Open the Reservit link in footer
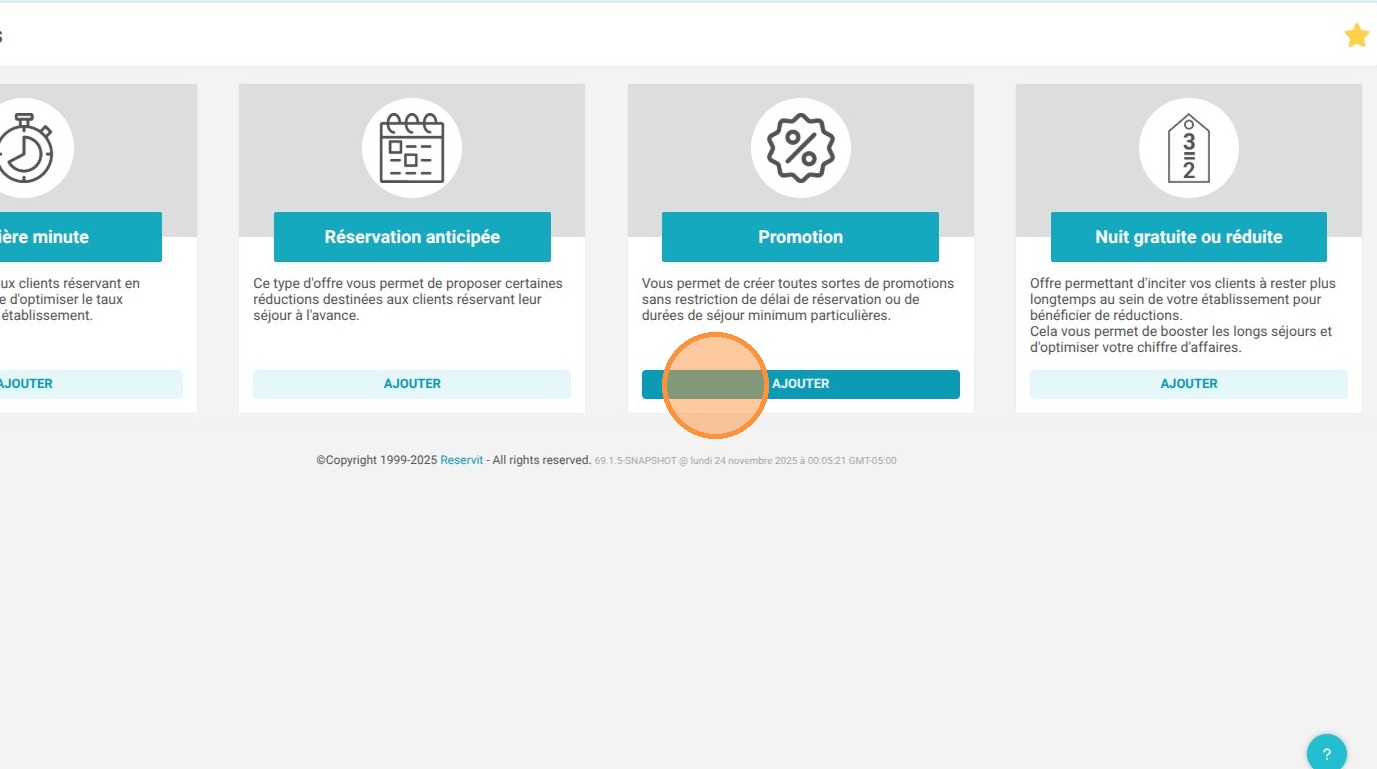 [x=462, y=460]
